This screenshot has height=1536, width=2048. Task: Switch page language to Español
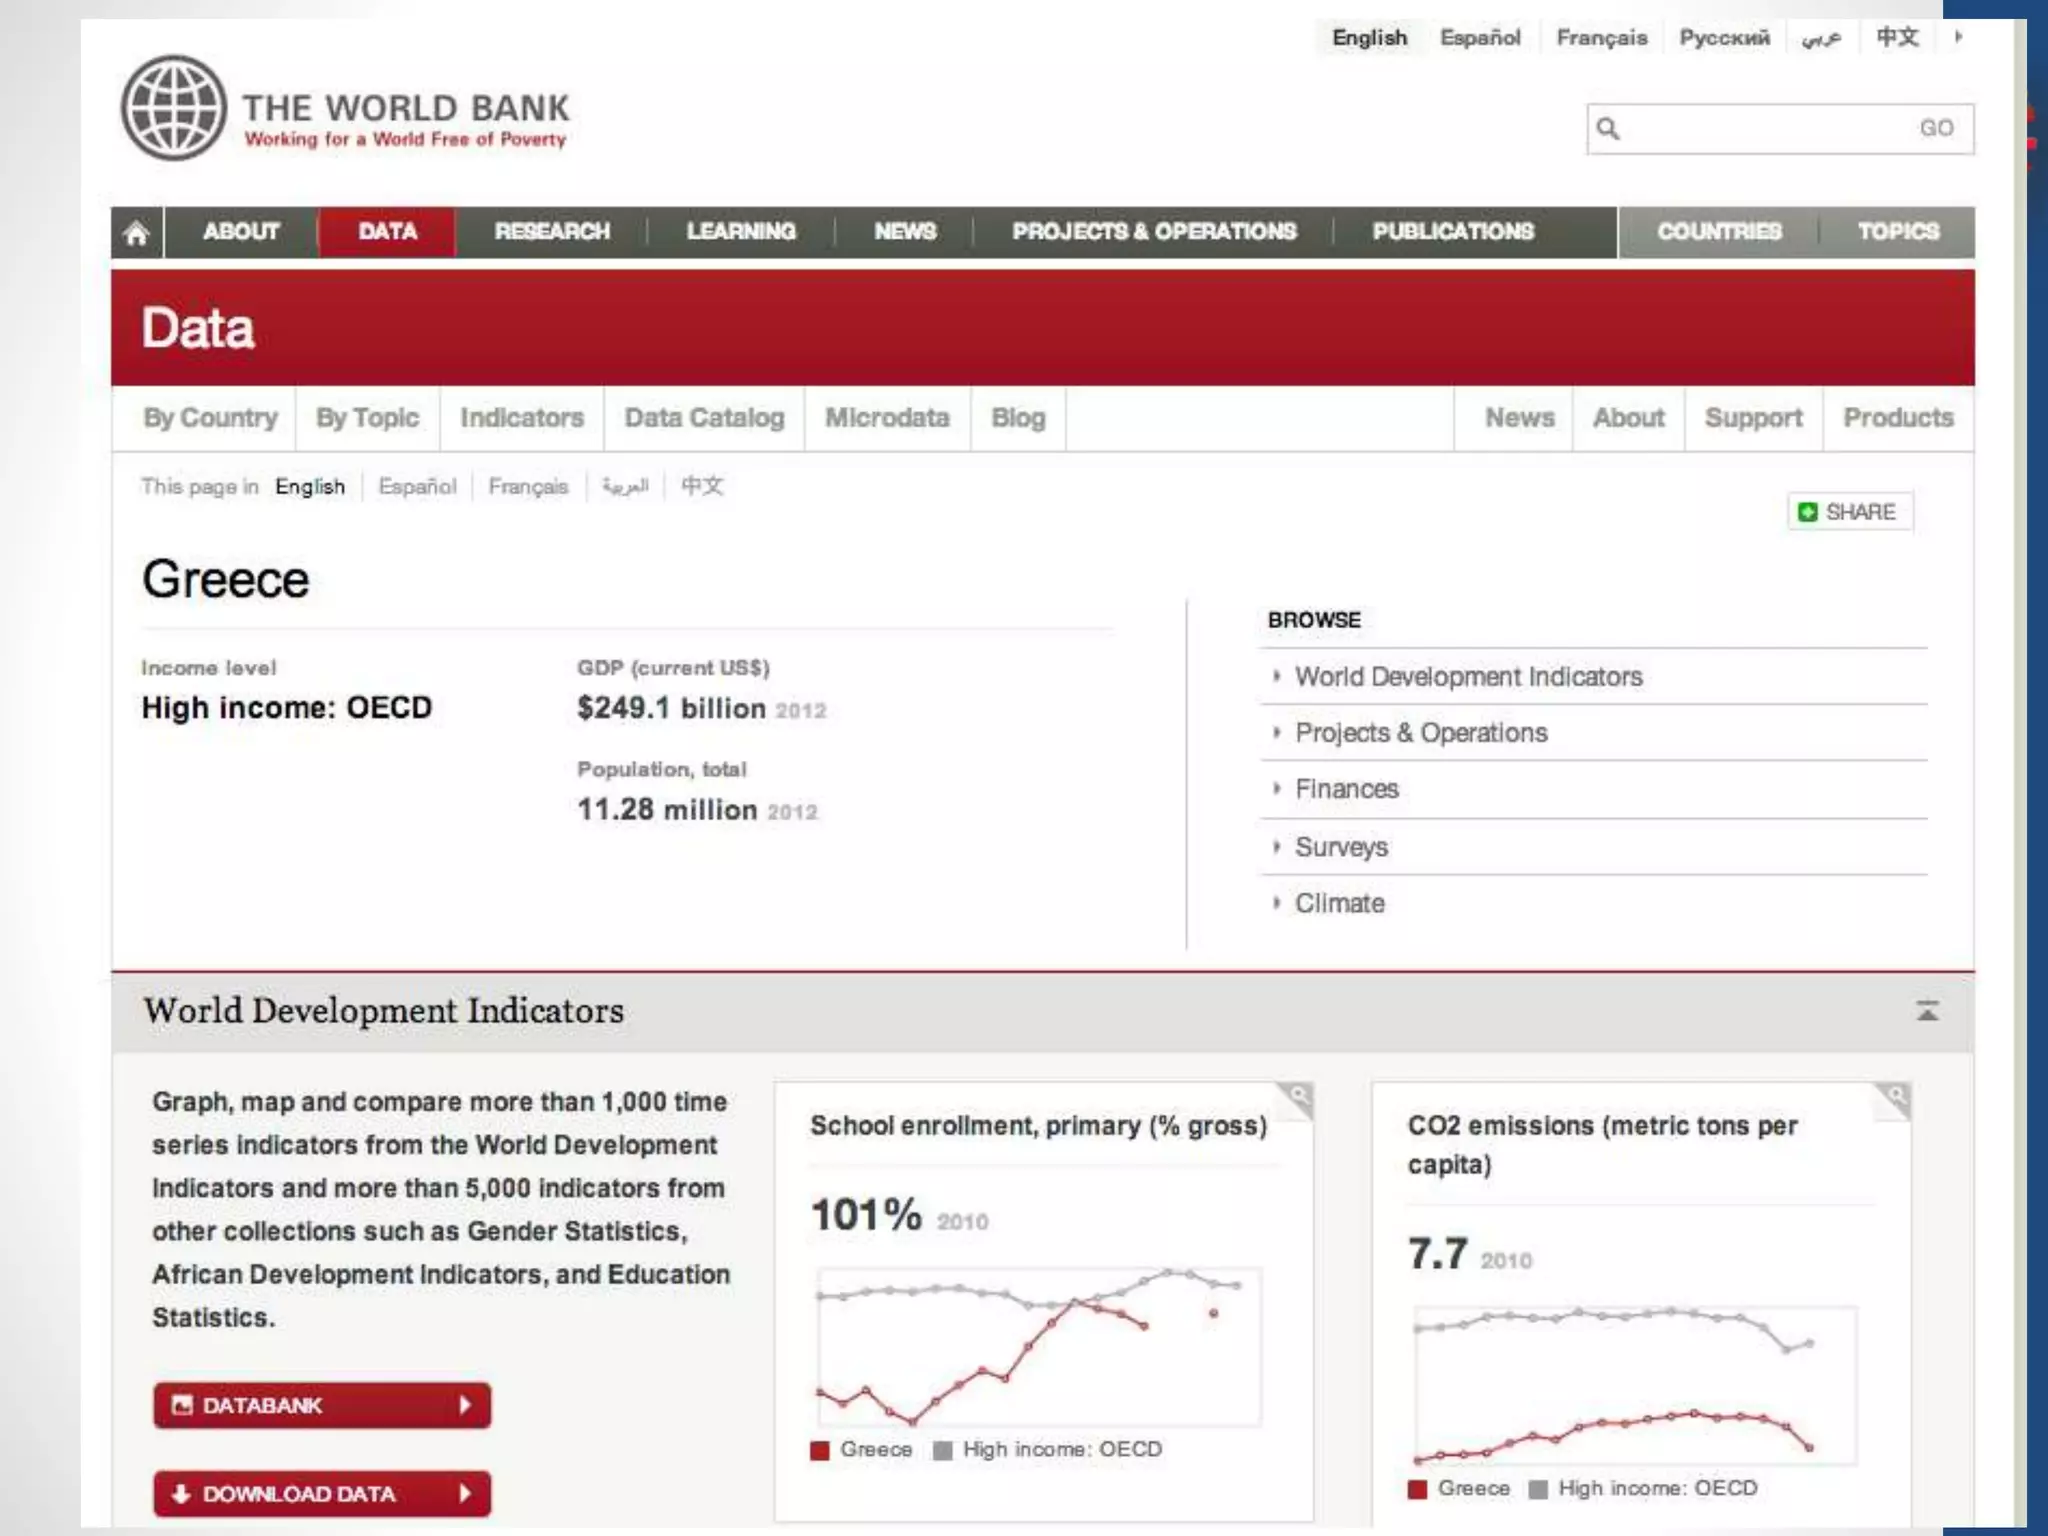coord(417,487)
